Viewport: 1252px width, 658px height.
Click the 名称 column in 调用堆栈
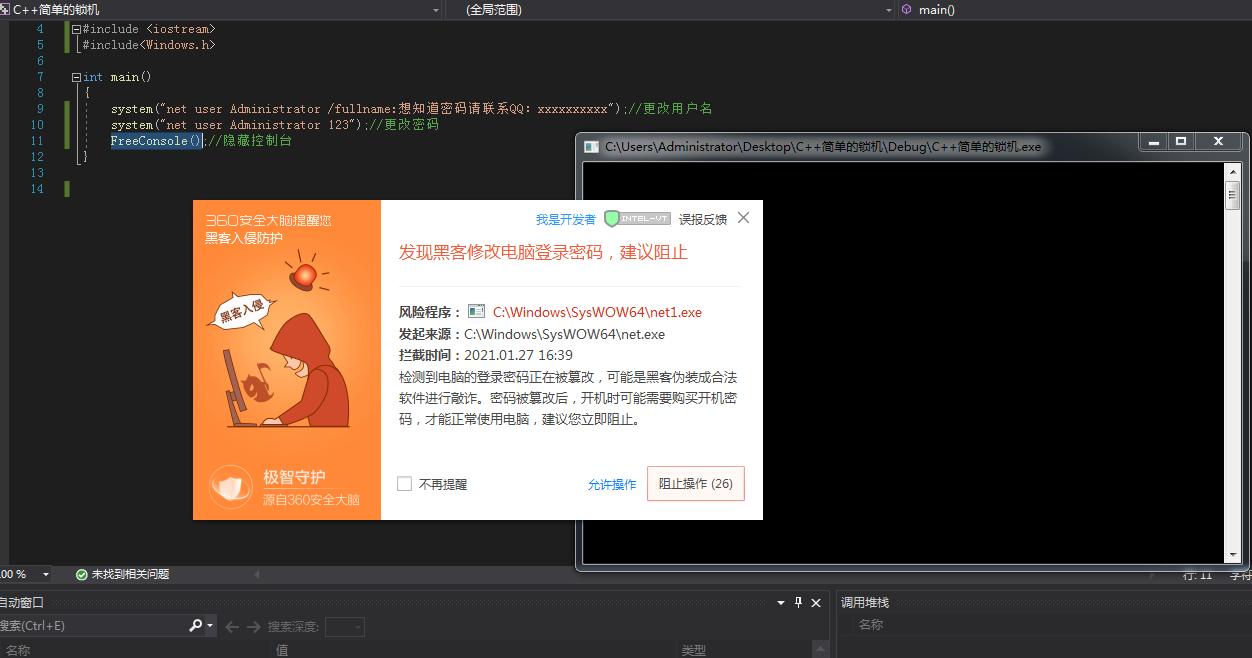[x=871, y=625]
